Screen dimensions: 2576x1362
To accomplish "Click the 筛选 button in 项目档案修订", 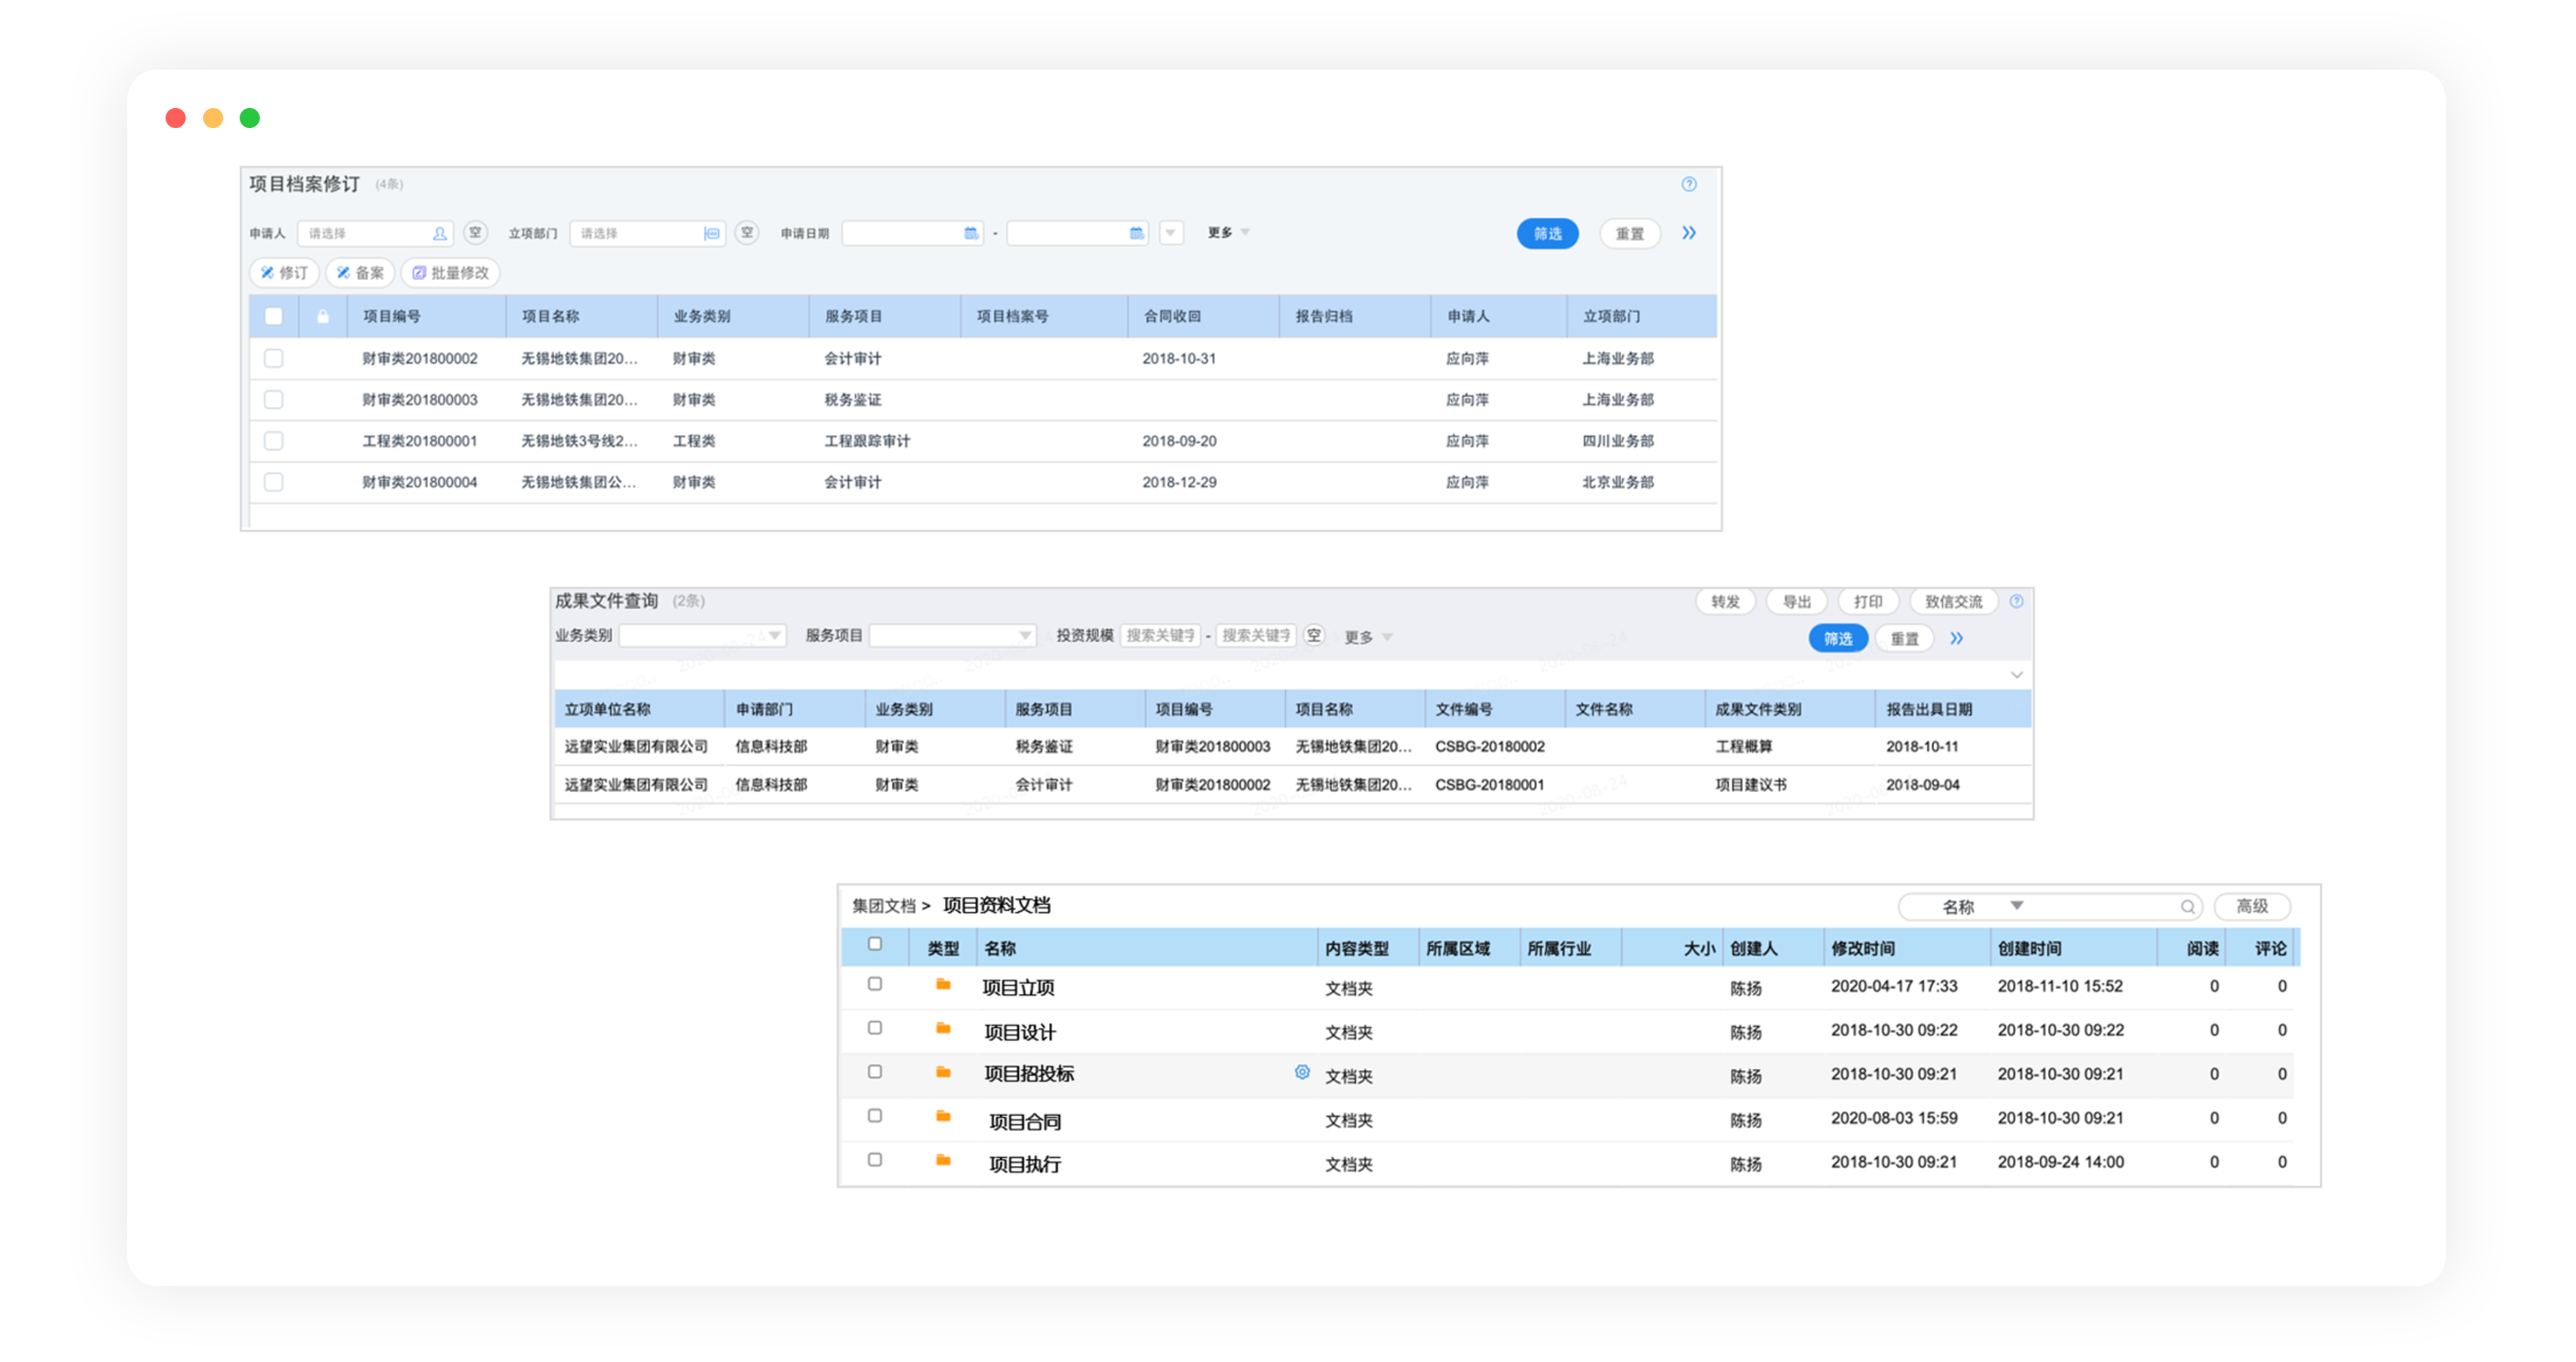I will 1546,234.
